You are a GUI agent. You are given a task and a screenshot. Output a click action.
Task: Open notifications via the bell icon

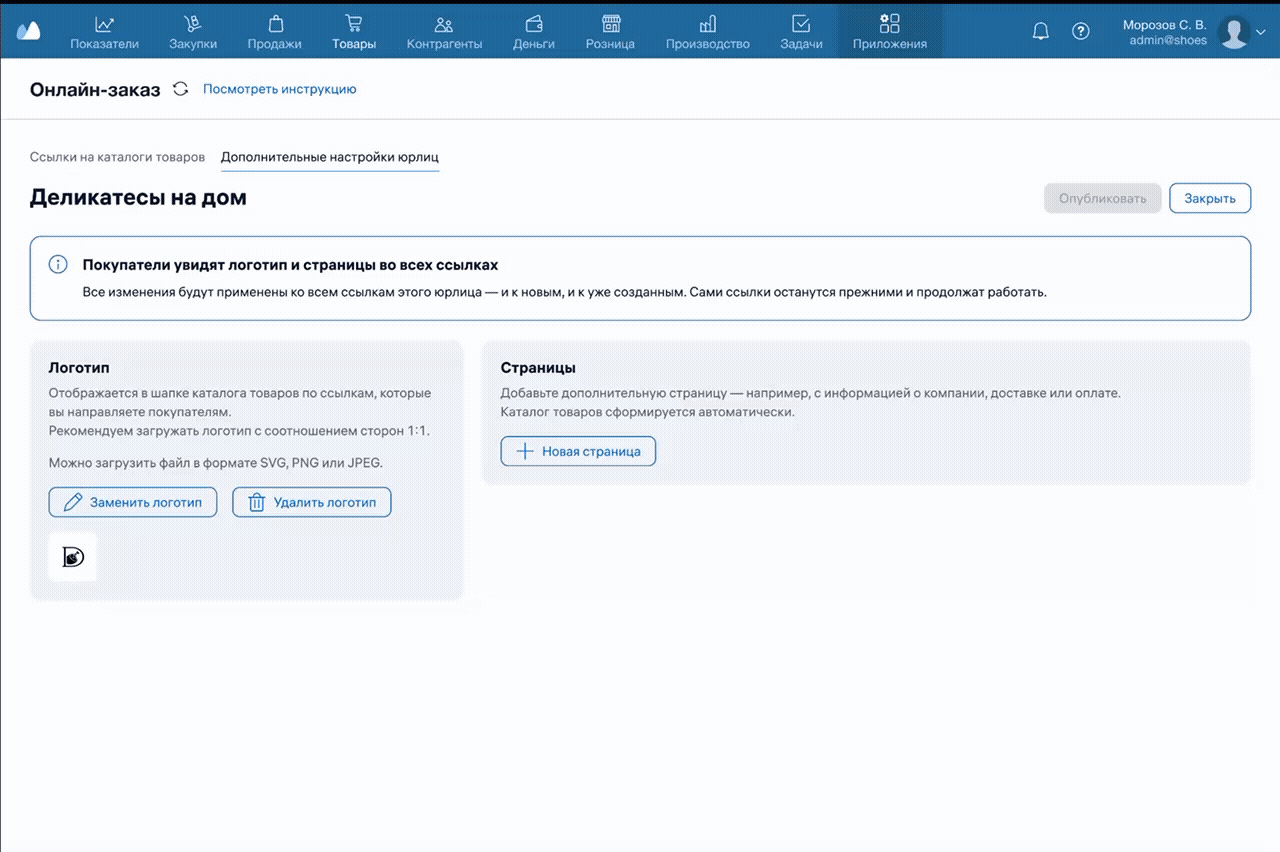coord(1040,31)
